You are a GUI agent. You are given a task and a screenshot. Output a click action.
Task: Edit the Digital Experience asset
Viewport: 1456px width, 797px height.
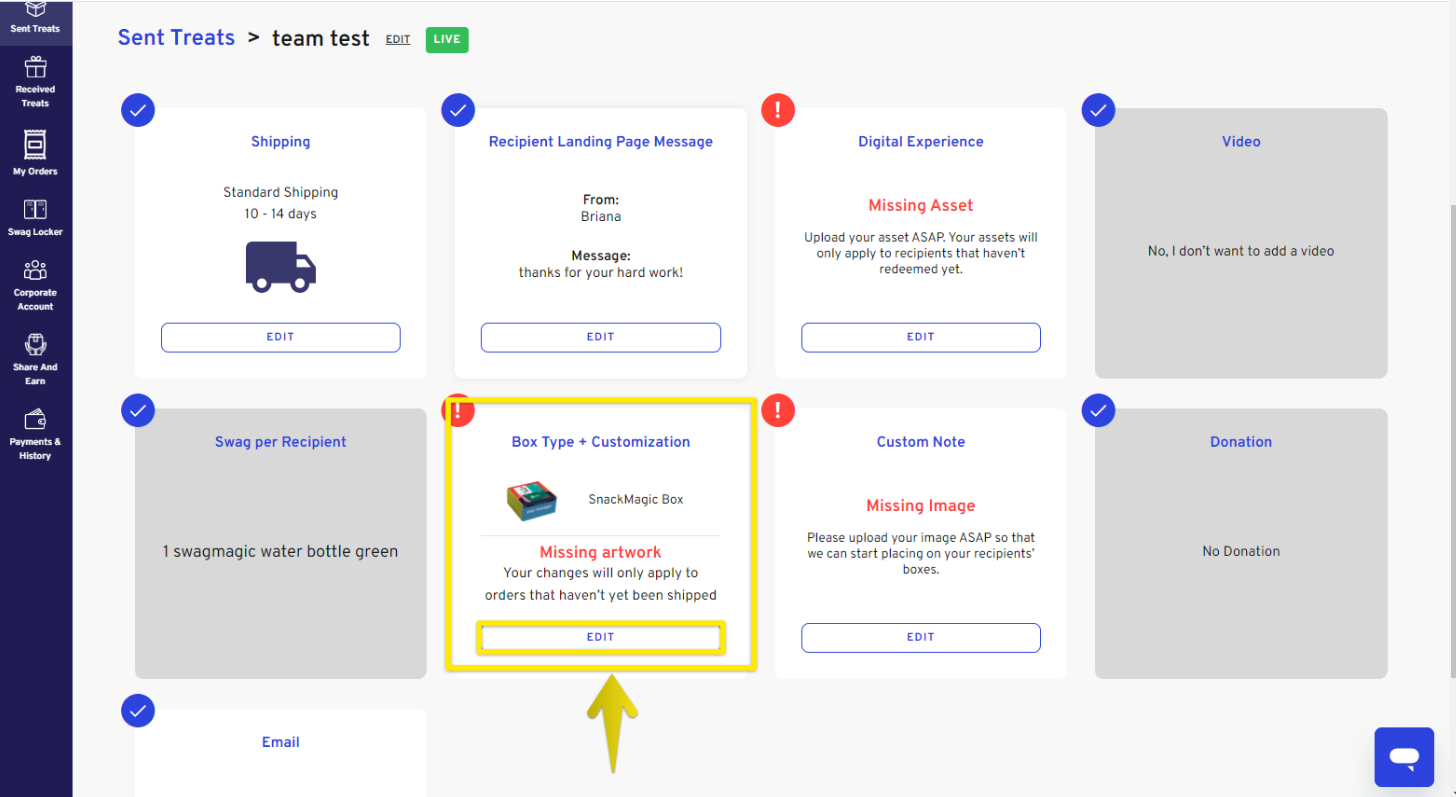921,337
